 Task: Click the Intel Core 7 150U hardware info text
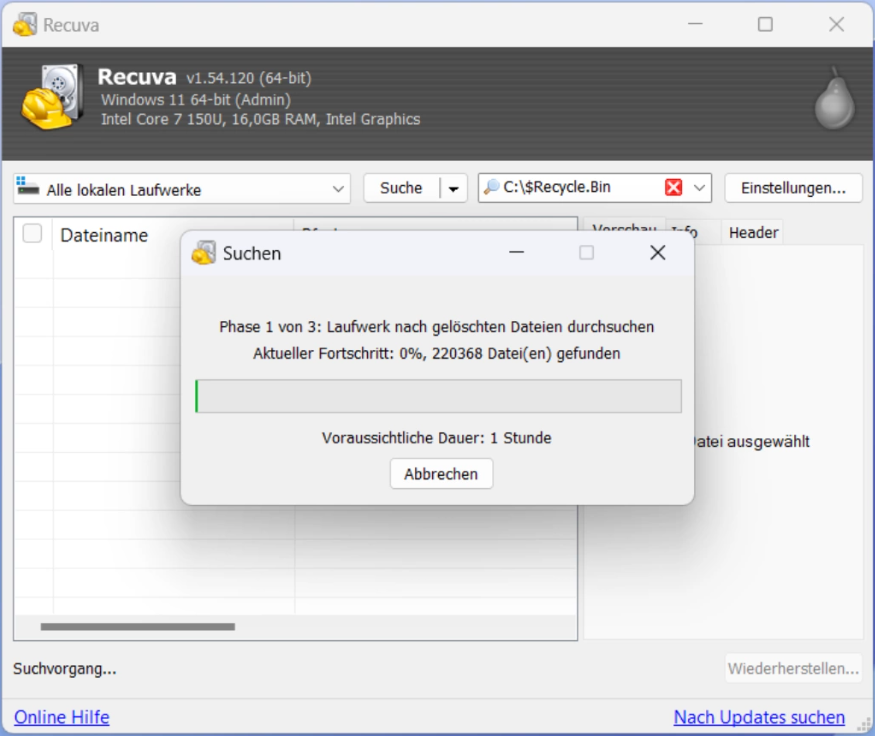(261, 119)
